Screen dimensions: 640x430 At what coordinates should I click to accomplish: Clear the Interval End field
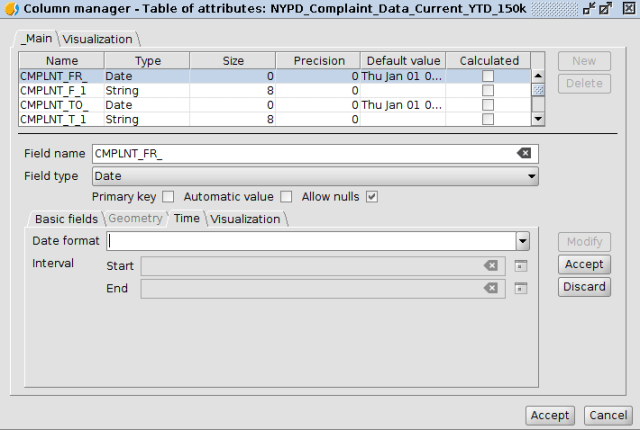pos(490,288)
